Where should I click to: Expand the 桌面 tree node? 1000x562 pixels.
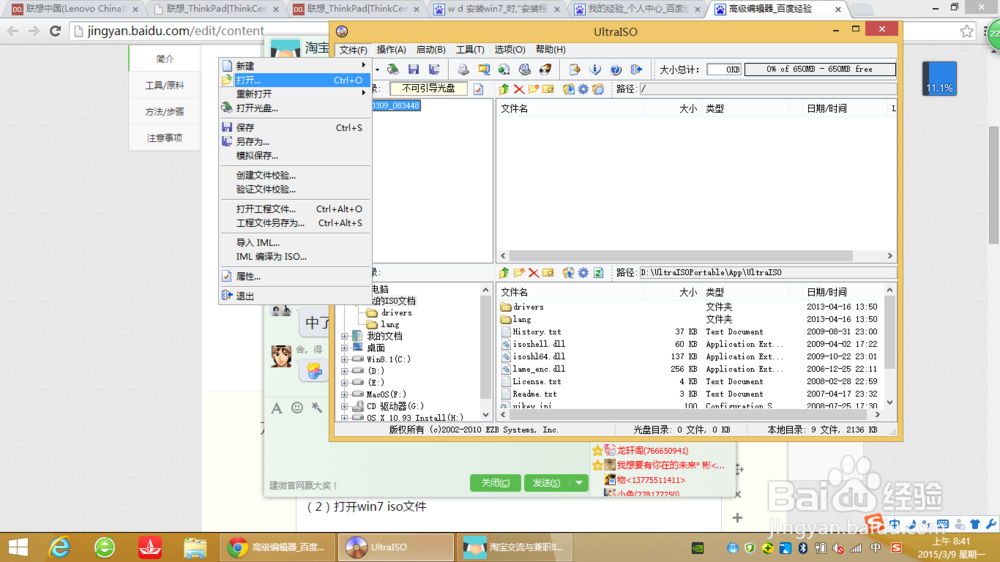[344, 348]
